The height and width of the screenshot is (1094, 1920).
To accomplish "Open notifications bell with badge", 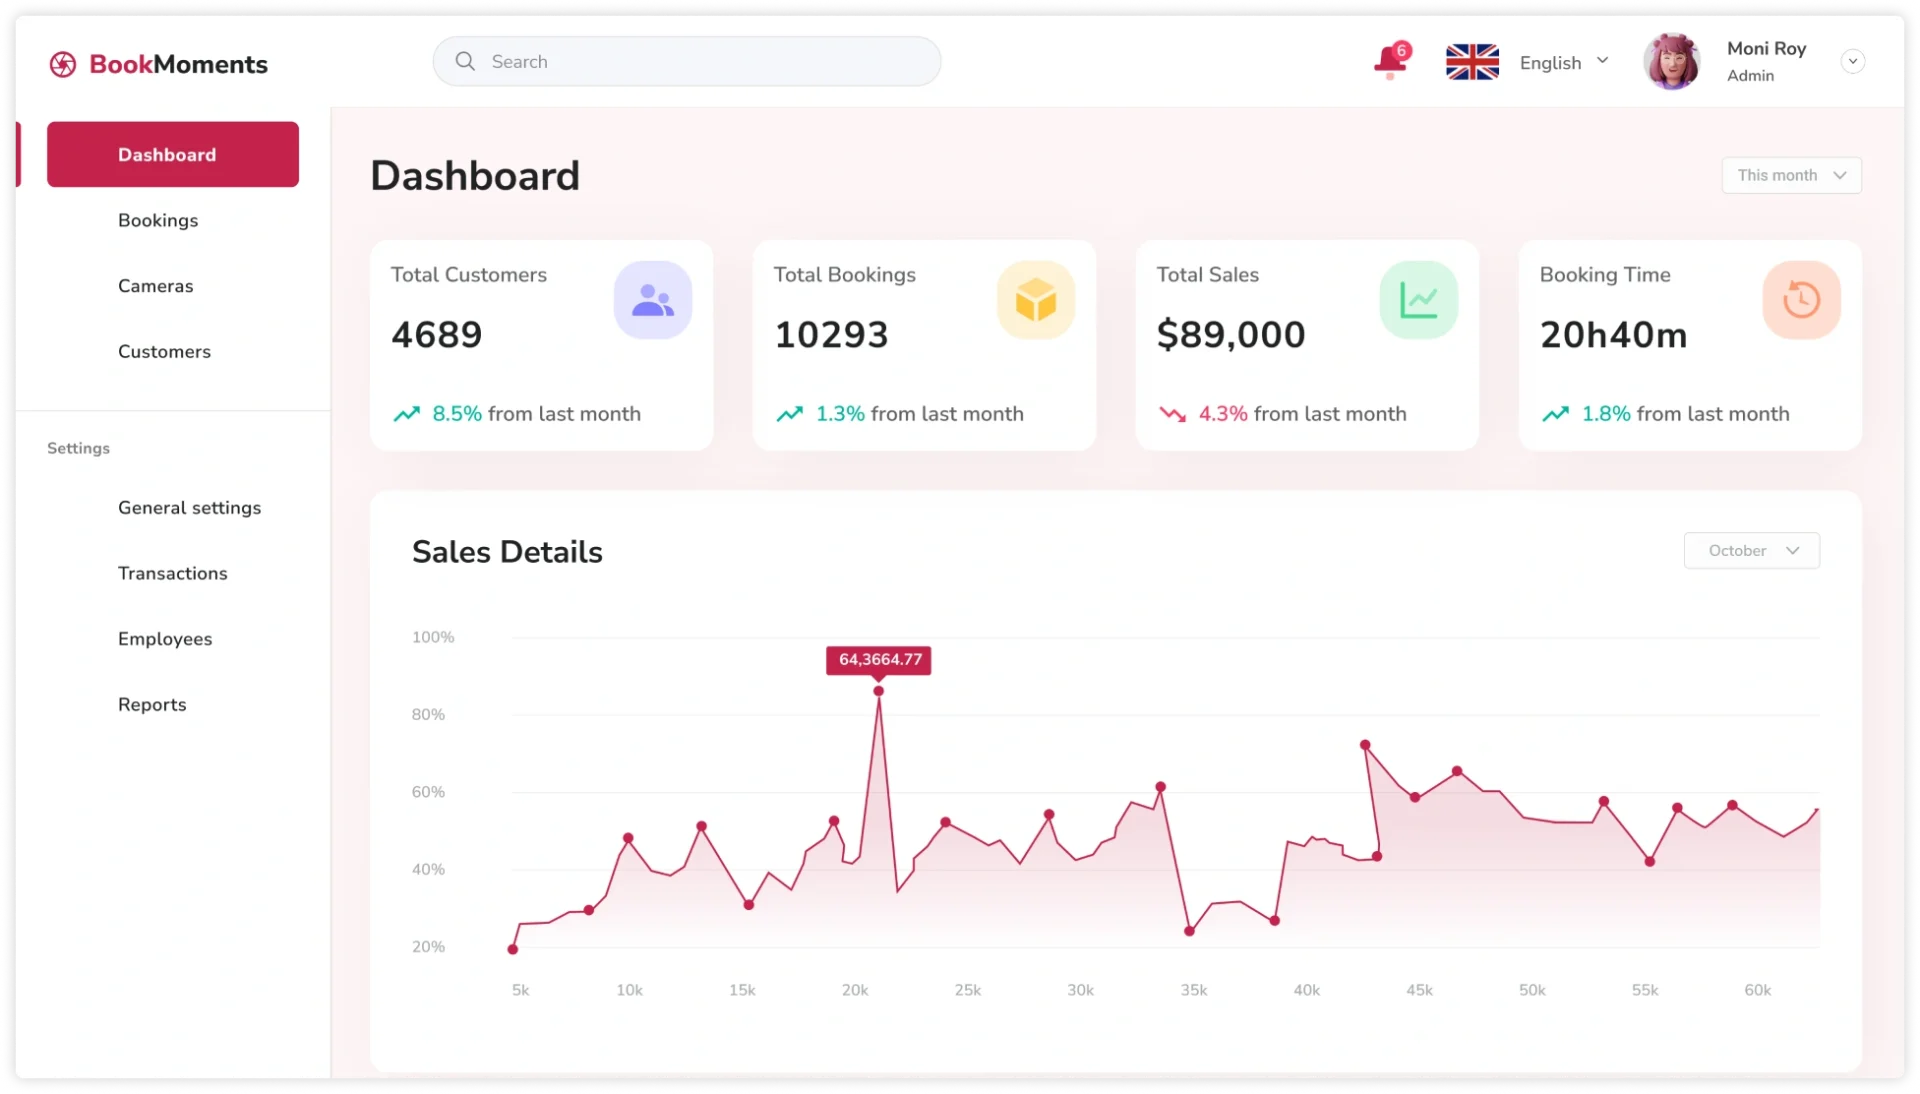I will (x=1390, y=61).
